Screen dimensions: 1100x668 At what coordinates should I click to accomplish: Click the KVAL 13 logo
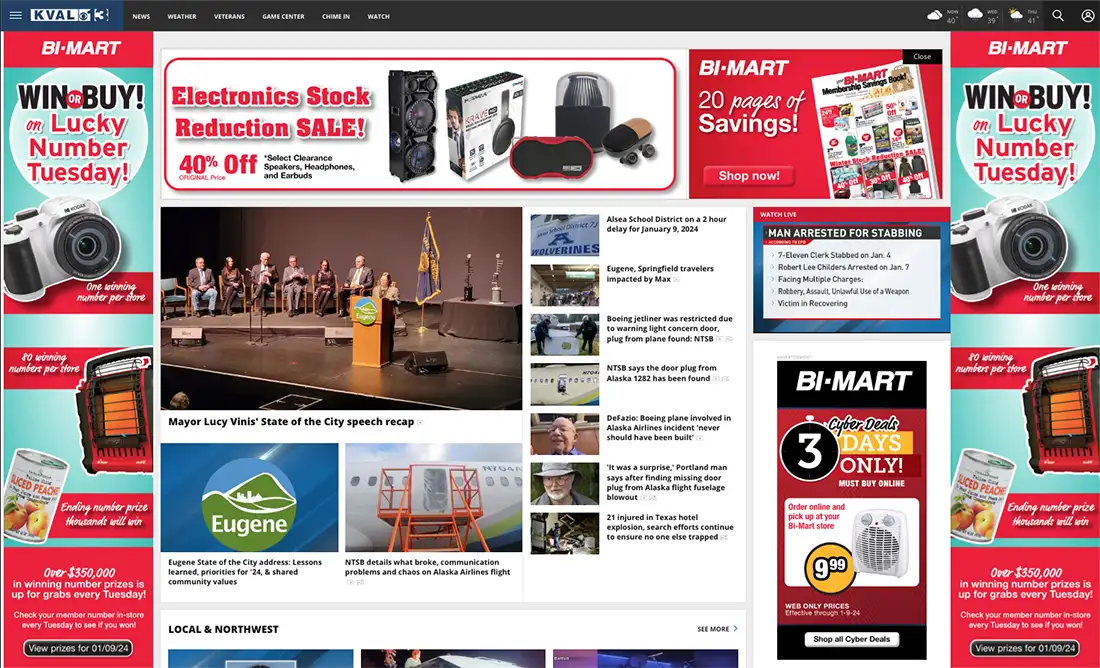(69, 15)
